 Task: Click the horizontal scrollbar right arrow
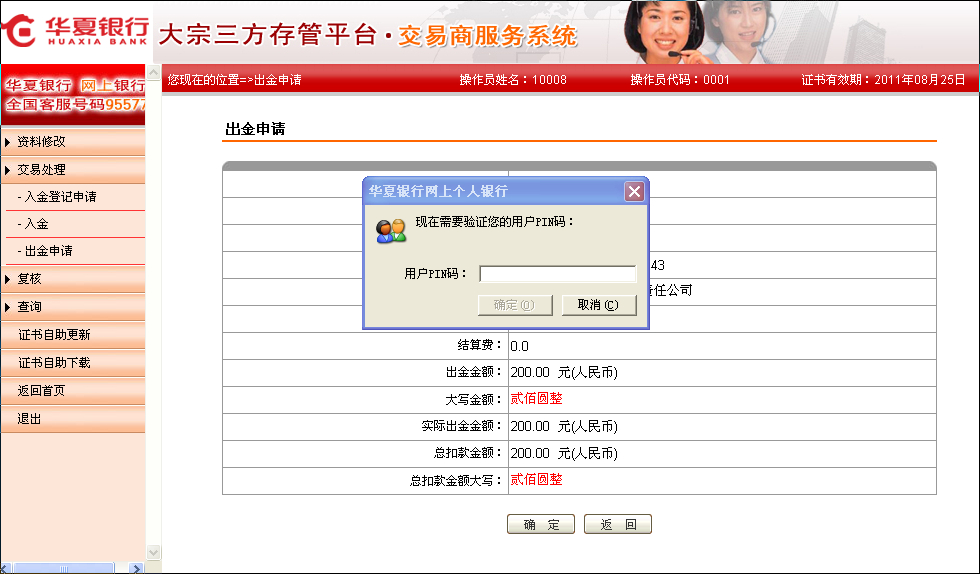tap(136, 568)
